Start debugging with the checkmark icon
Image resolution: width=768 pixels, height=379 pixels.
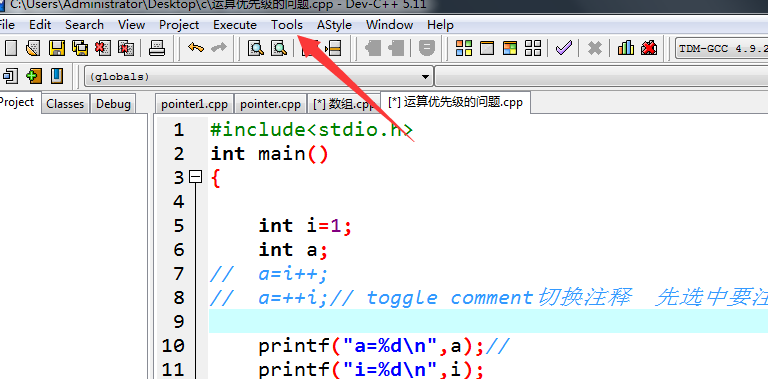[564, 48]
